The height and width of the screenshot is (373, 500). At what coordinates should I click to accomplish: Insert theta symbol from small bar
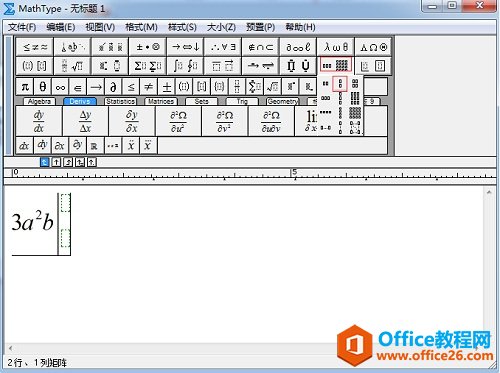tap(42, 87)
